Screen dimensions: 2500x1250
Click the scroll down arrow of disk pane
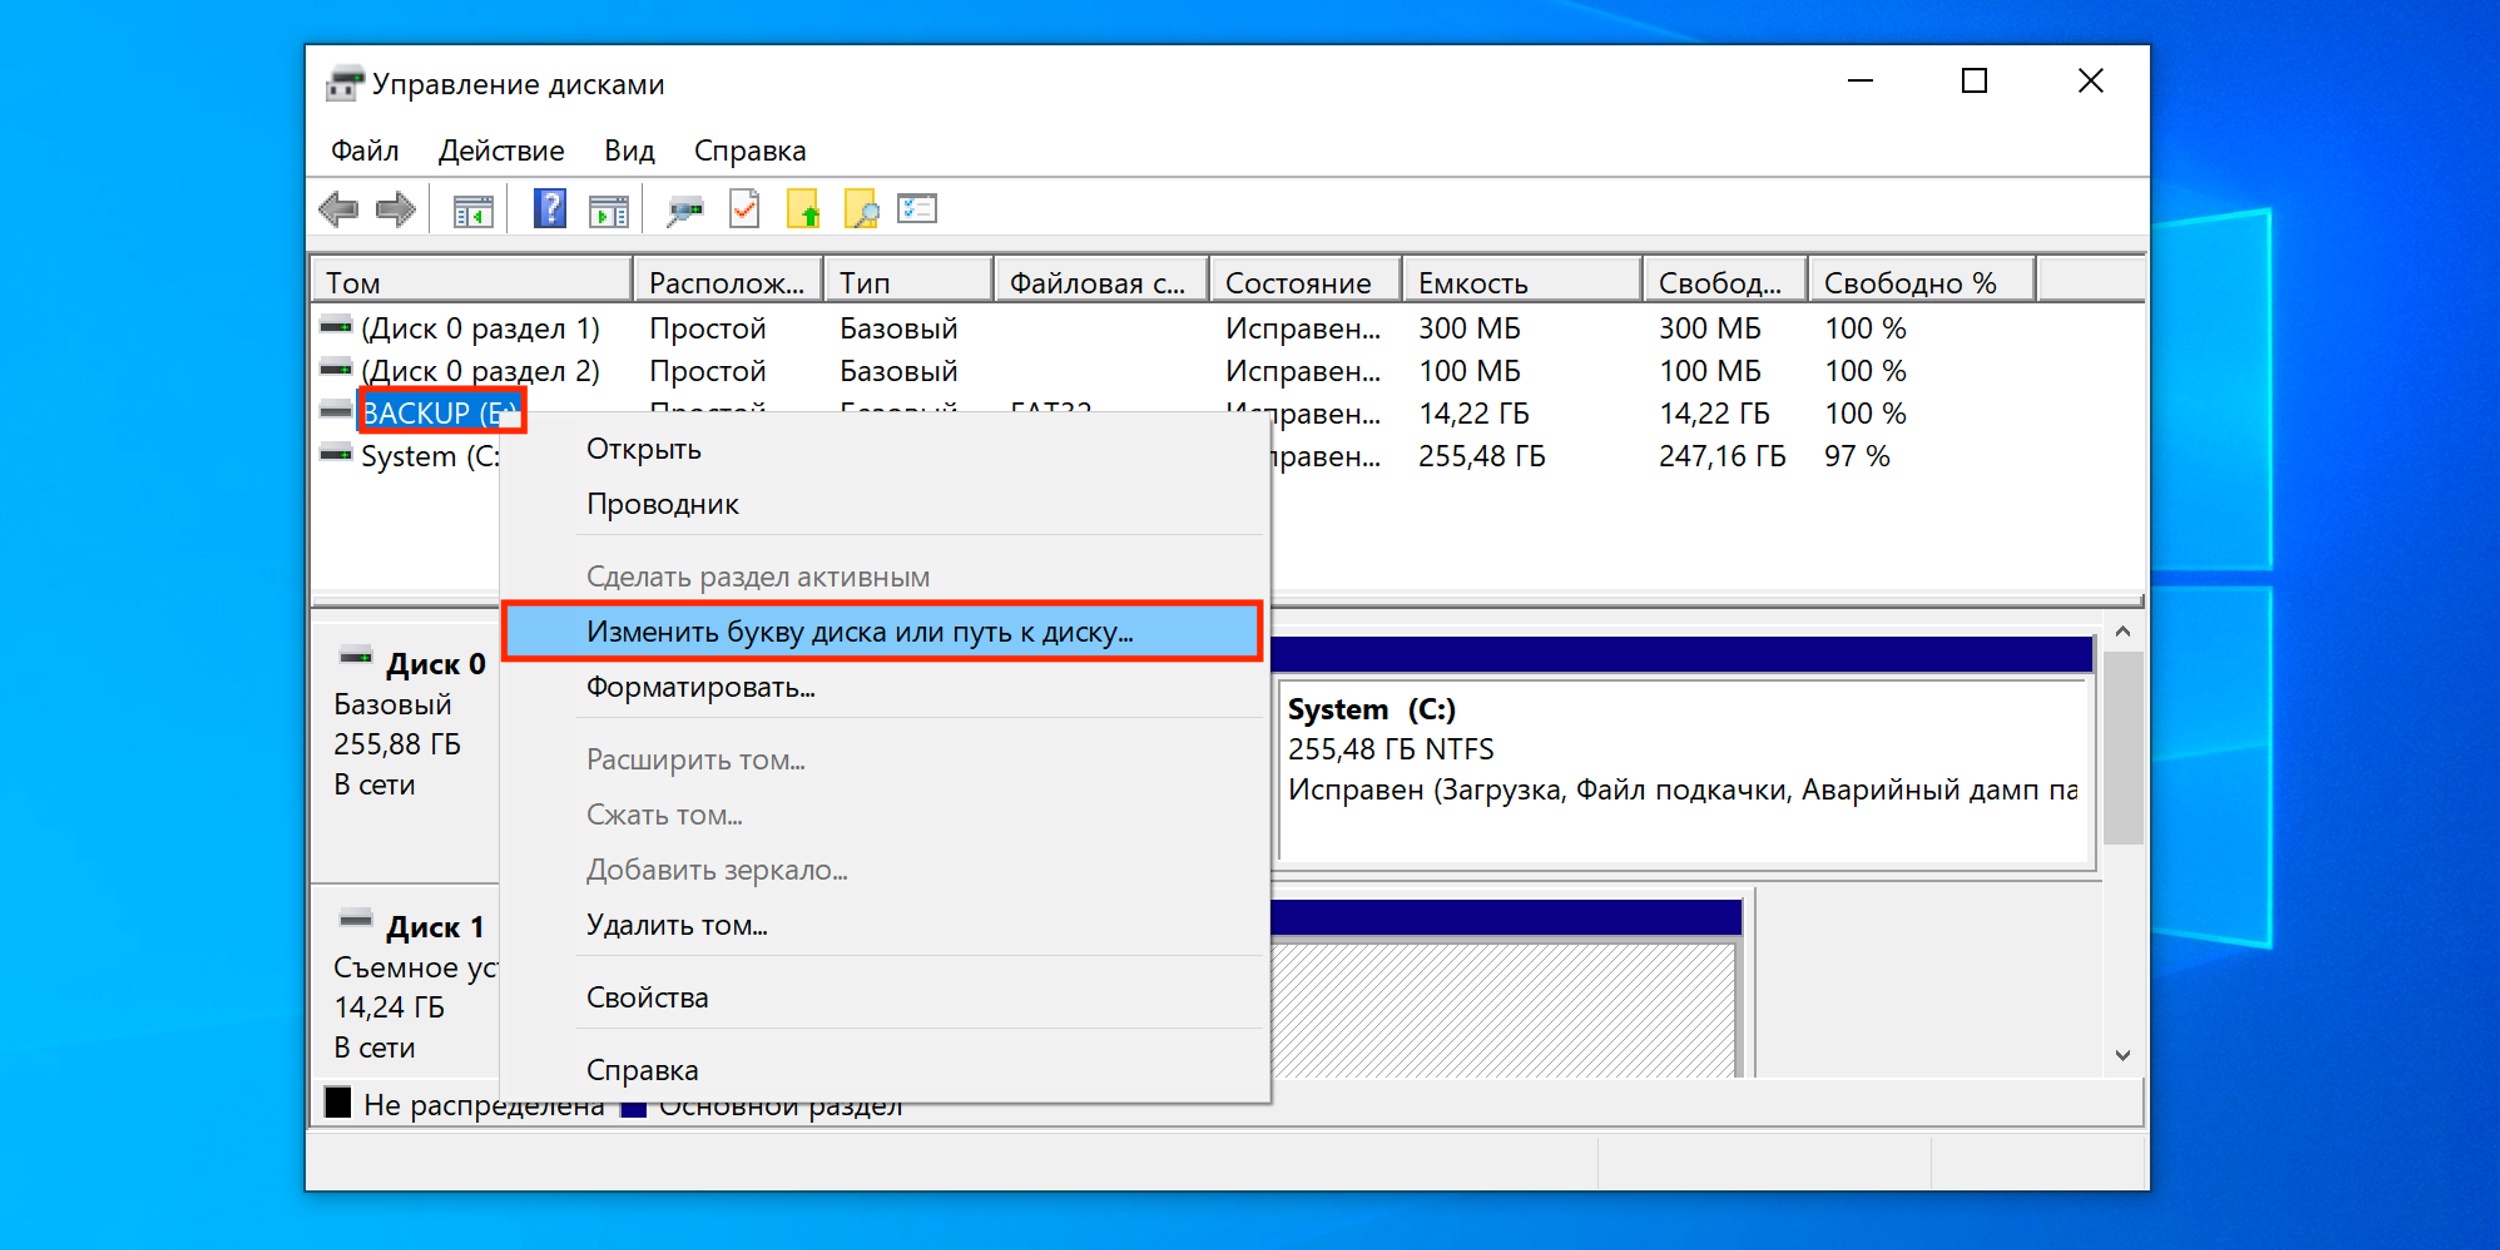click(2123, 1056)
